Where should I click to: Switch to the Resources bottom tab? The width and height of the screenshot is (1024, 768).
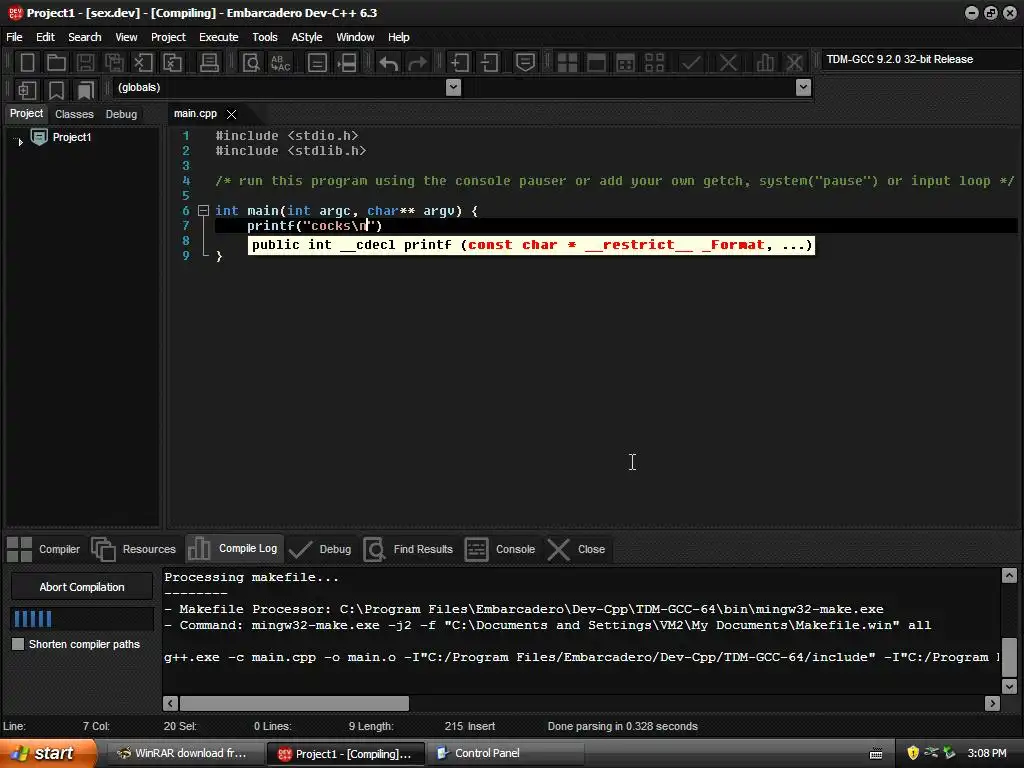pyautogui.click(x=135, y=549)
